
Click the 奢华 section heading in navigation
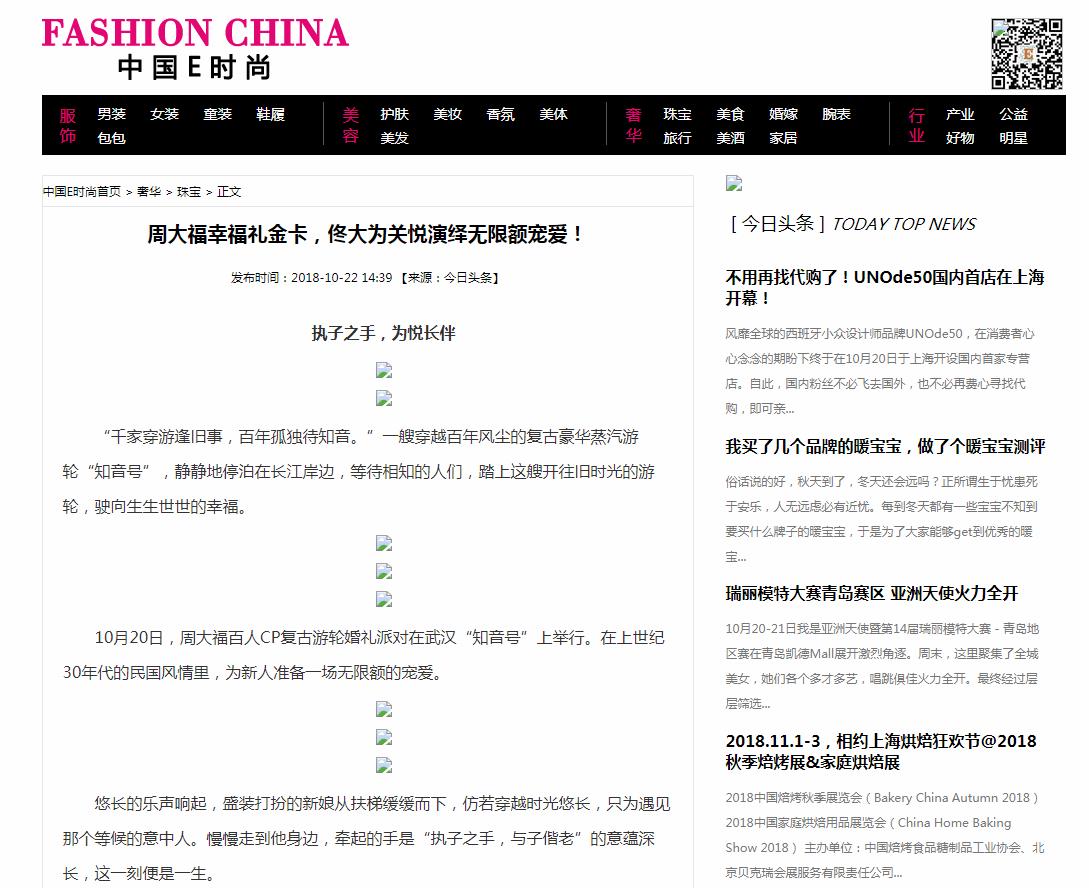[x=633, y=125]
